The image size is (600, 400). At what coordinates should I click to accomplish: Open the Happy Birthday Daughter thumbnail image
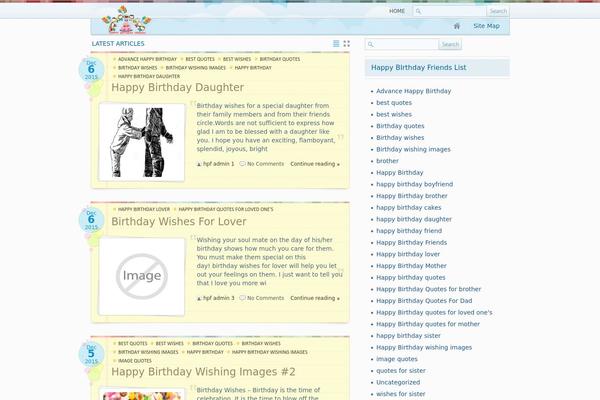(142, 142)
